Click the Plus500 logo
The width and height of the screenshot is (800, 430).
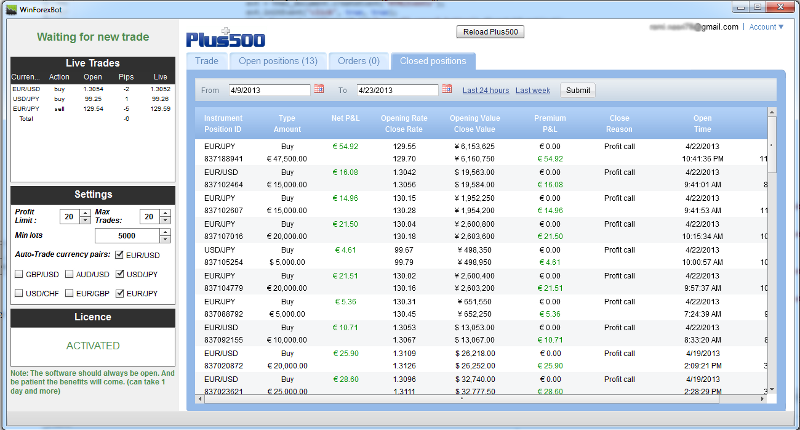[225, 38]
